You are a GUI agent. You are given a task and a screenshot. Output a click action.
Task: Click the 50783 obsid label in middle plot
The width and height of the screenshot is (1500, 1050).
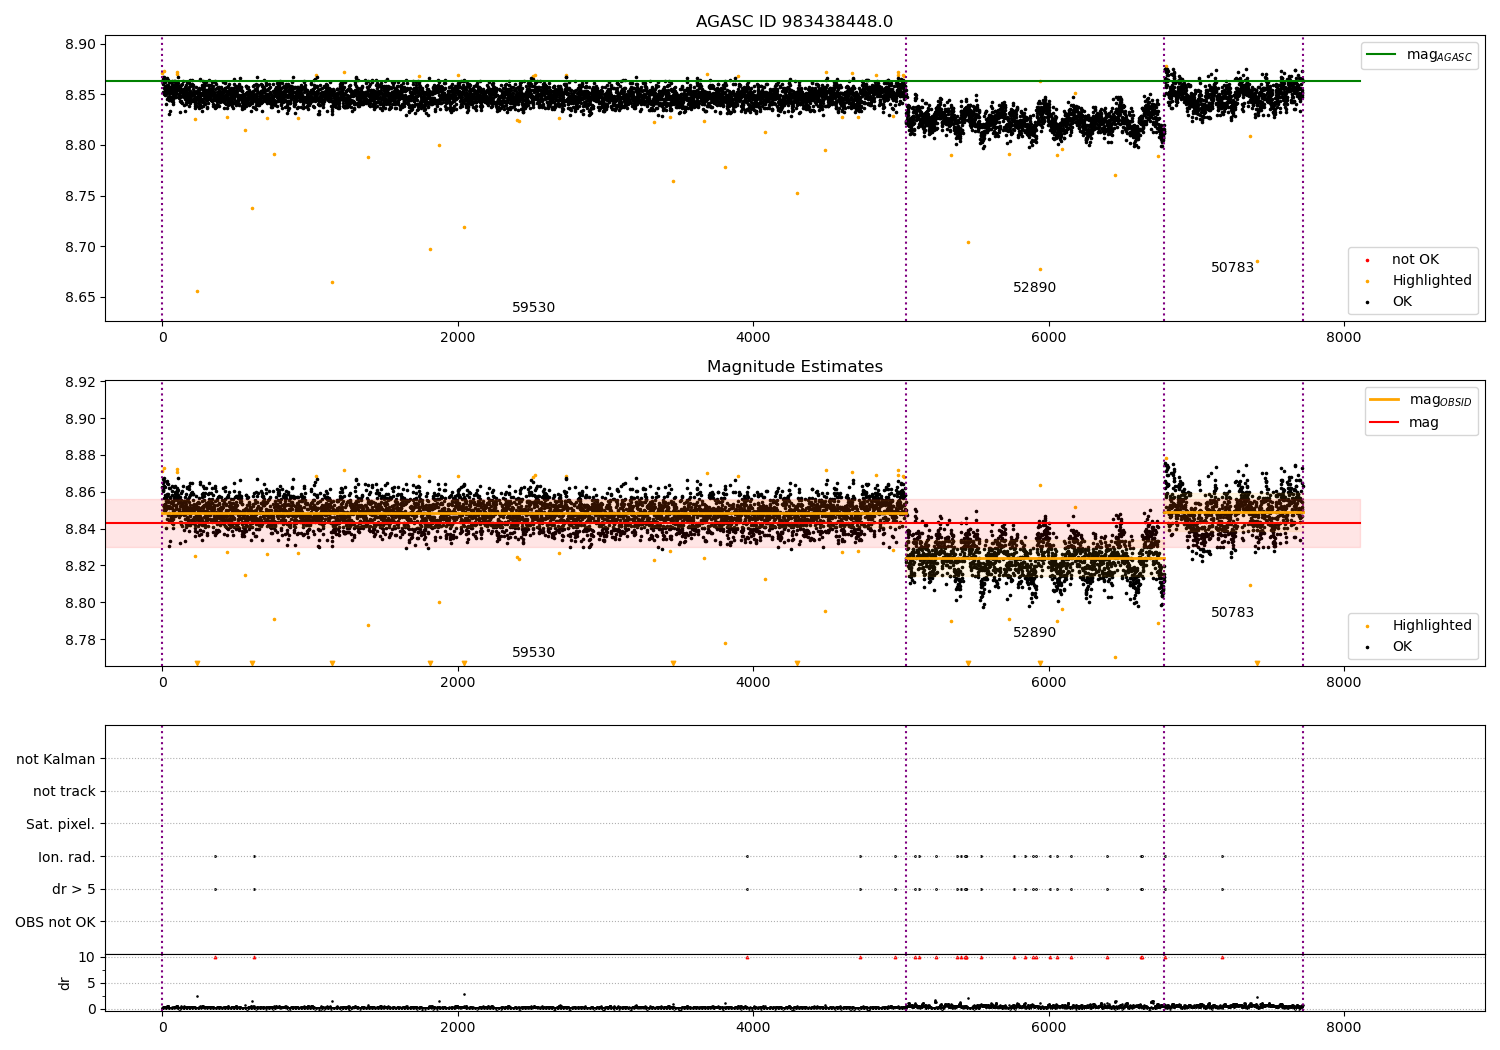(1232, 613)
